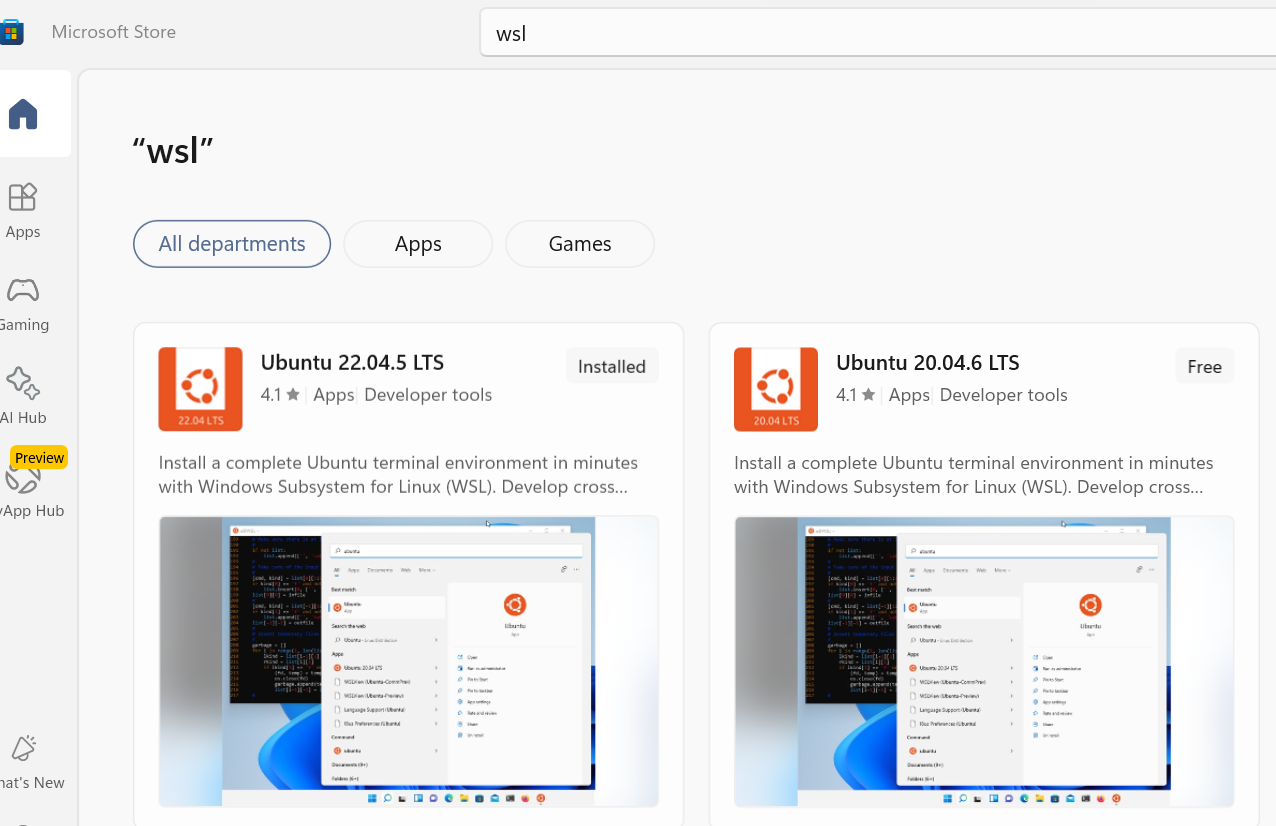View the Ubuntu 20.04.6 screenshot preview
The height and width of the screenshot is (826, 1276).
[984, 661]
